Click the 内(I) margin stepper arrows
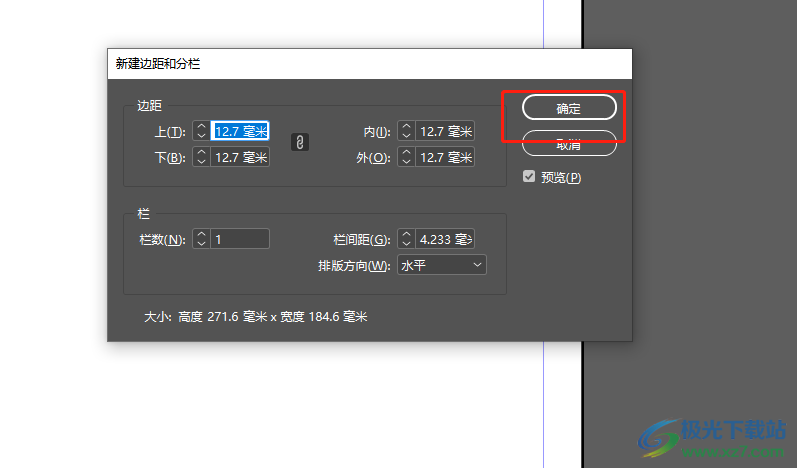Screen dimensions: 797x468 coord(406,131)
